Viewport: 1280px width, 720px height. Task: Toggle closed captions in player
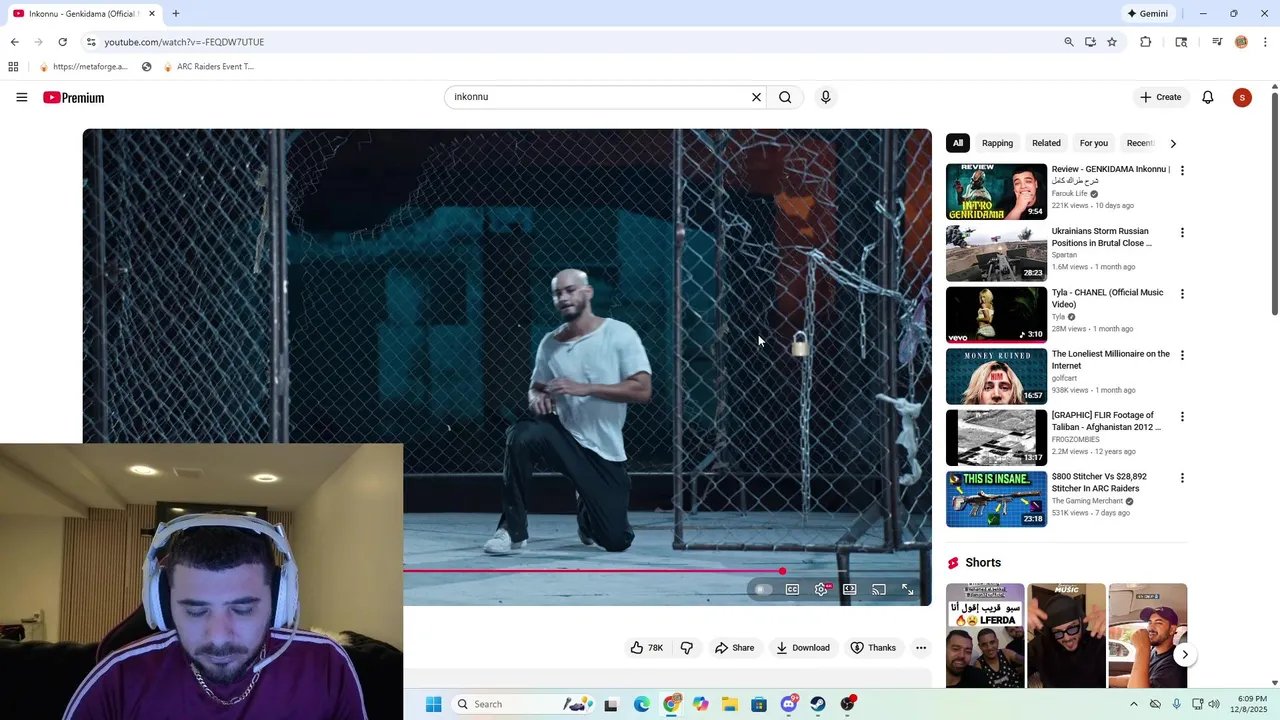click(x=792, y=589)
